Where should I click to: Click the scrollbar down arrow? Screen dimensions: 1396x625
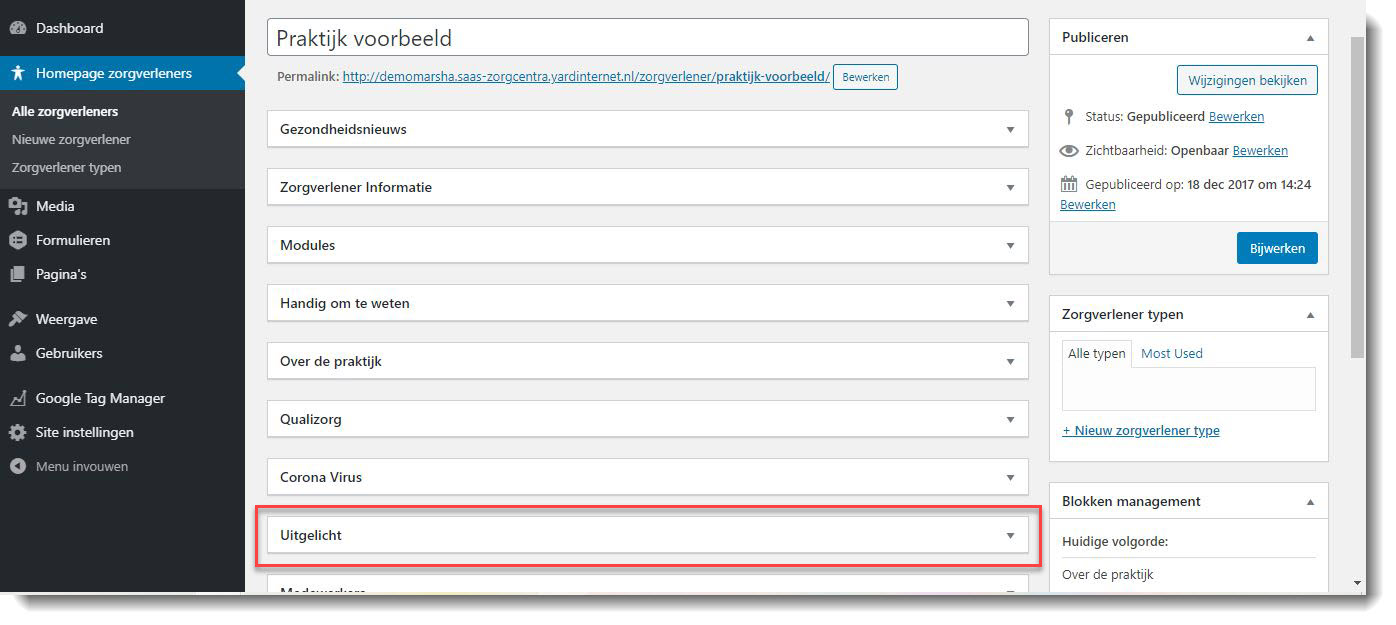(1357, 583)
